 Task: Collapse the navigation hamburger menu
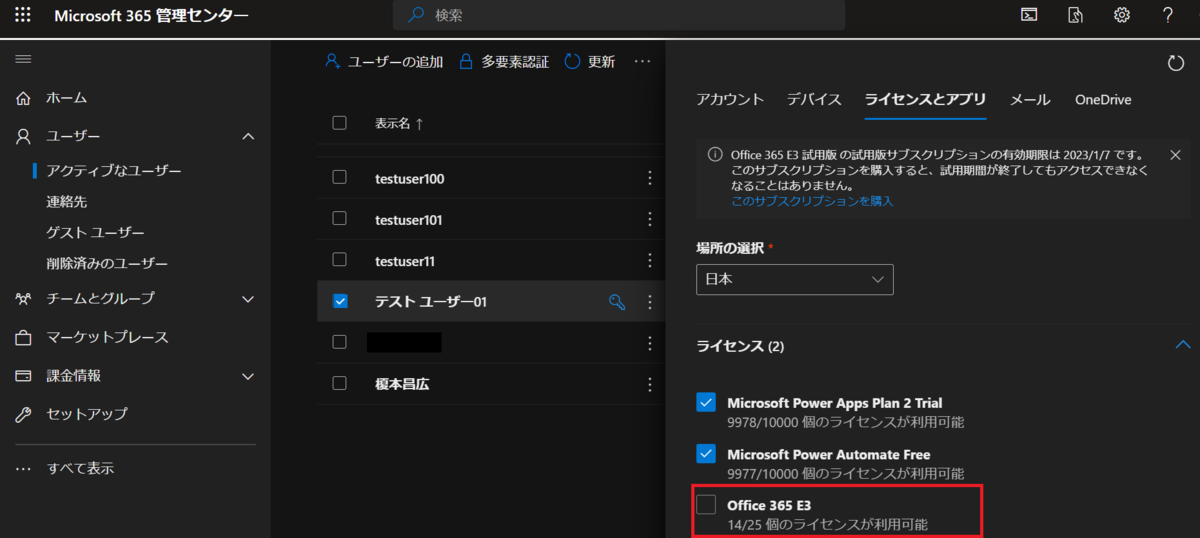(x=23, y=60)
